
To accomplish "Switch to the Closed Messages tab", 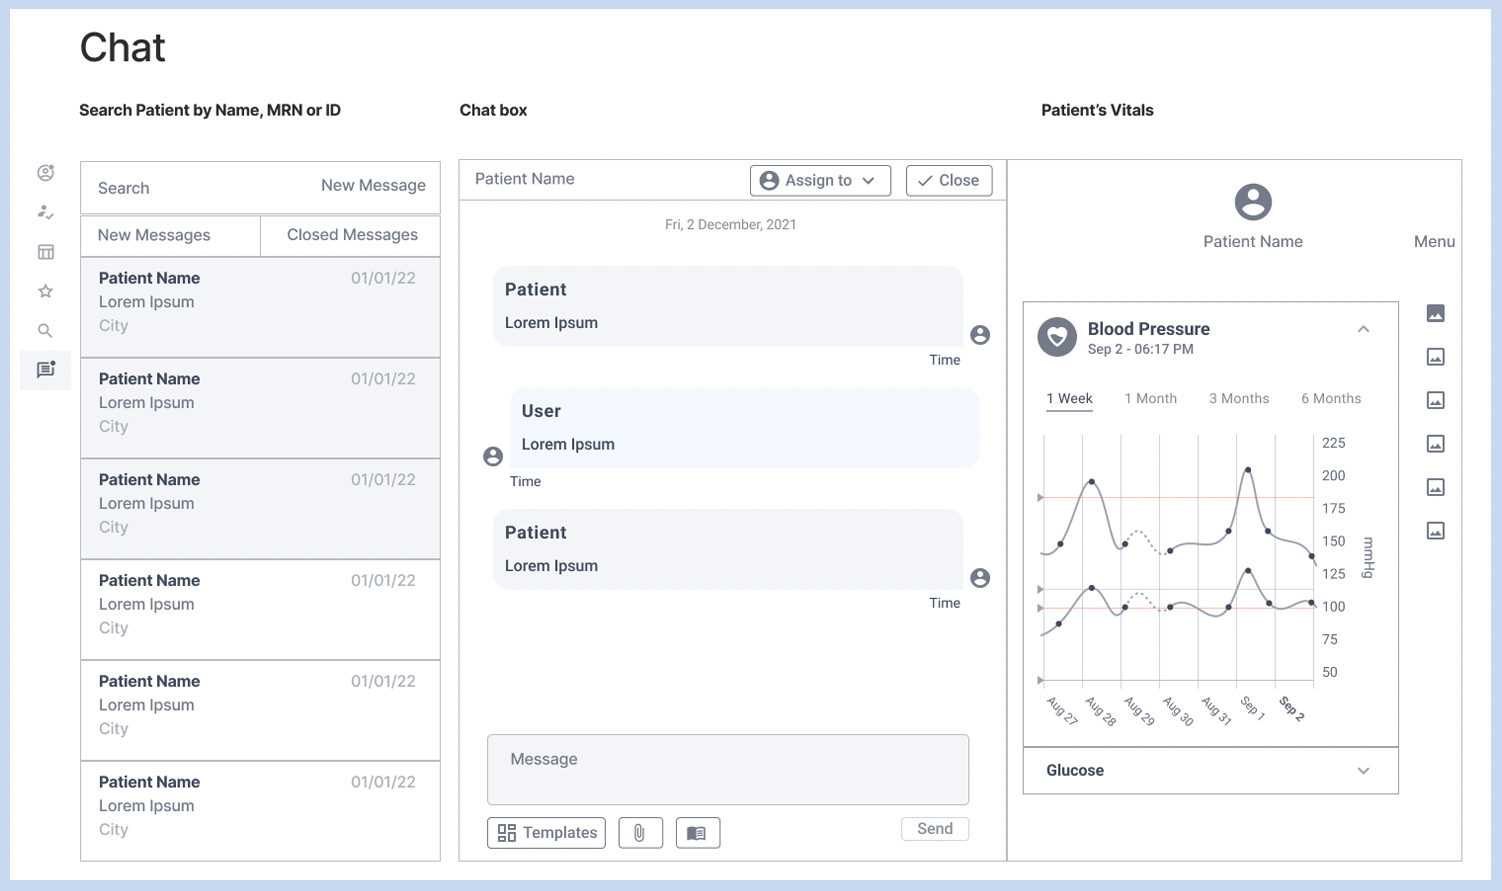I will coord(352,235).
